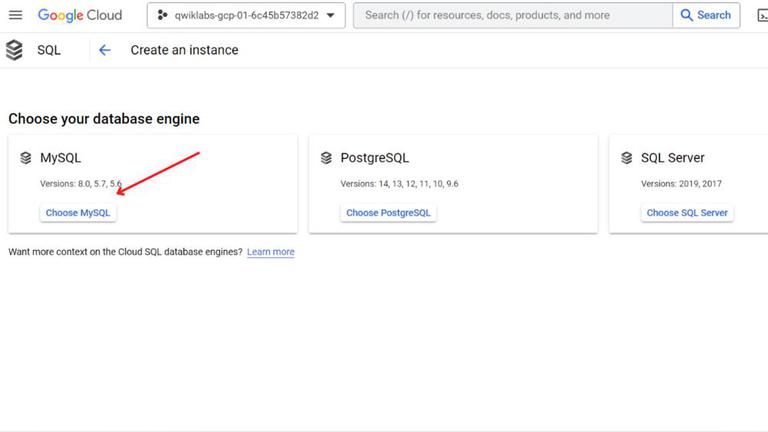Choose SQL Server as database engine
This screenshot has width=768, height=432.
coord(687,213)
